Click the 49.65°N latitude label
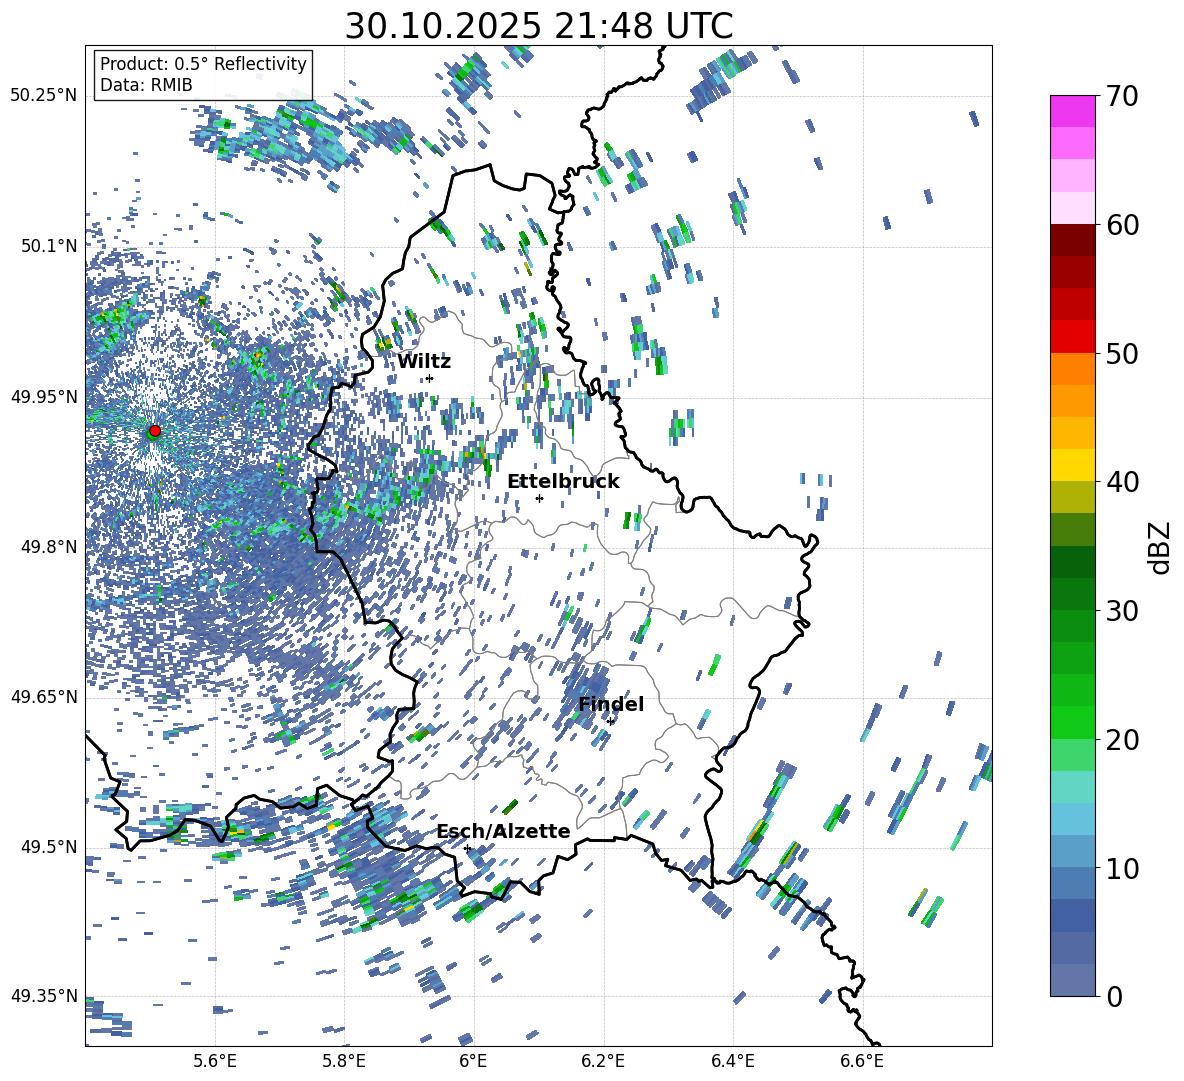The height and width of the screenshot is (1081, 1184). (44, 696)
